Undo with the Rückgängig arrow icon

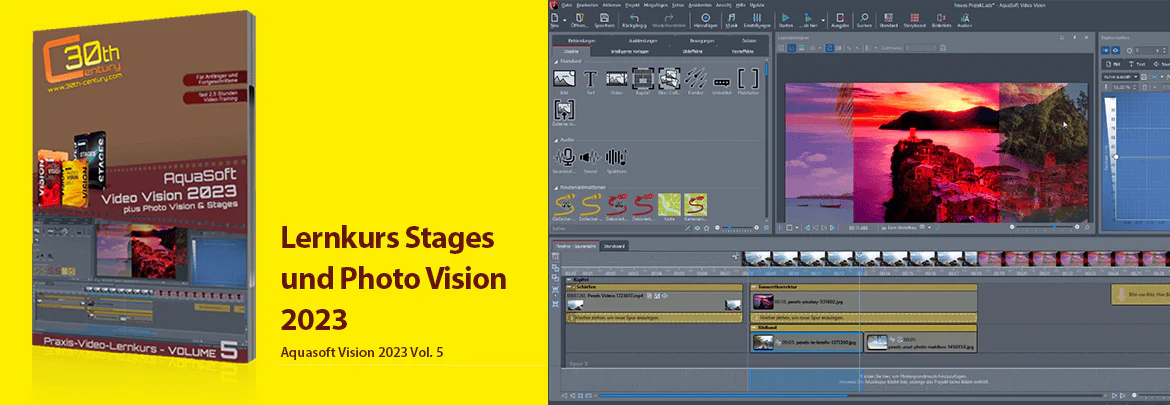[x=634, y=18]
